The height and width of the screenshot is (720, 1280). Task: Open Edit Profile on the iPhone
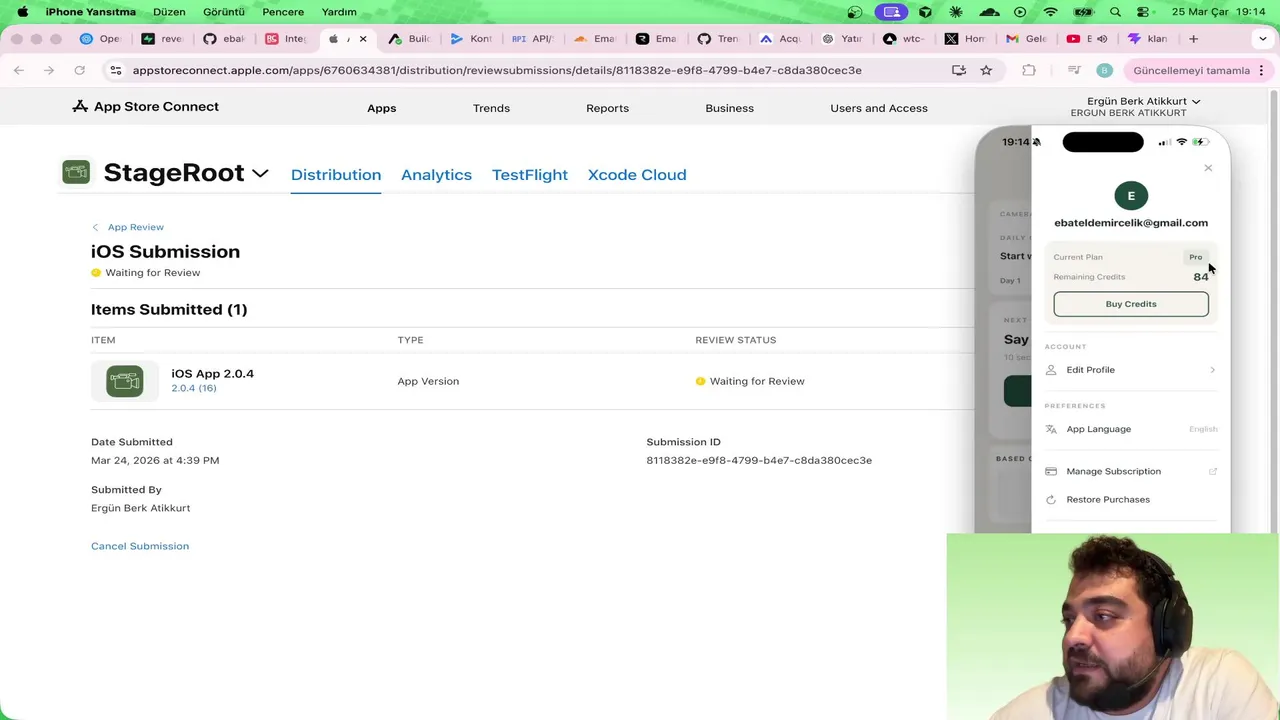(1131, 370)
